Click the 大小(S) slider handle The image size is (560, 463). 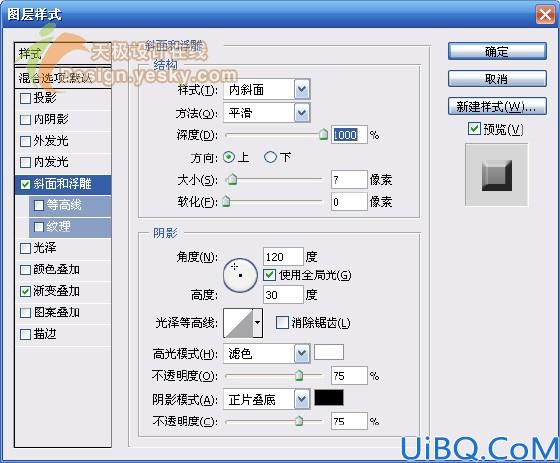232,179
